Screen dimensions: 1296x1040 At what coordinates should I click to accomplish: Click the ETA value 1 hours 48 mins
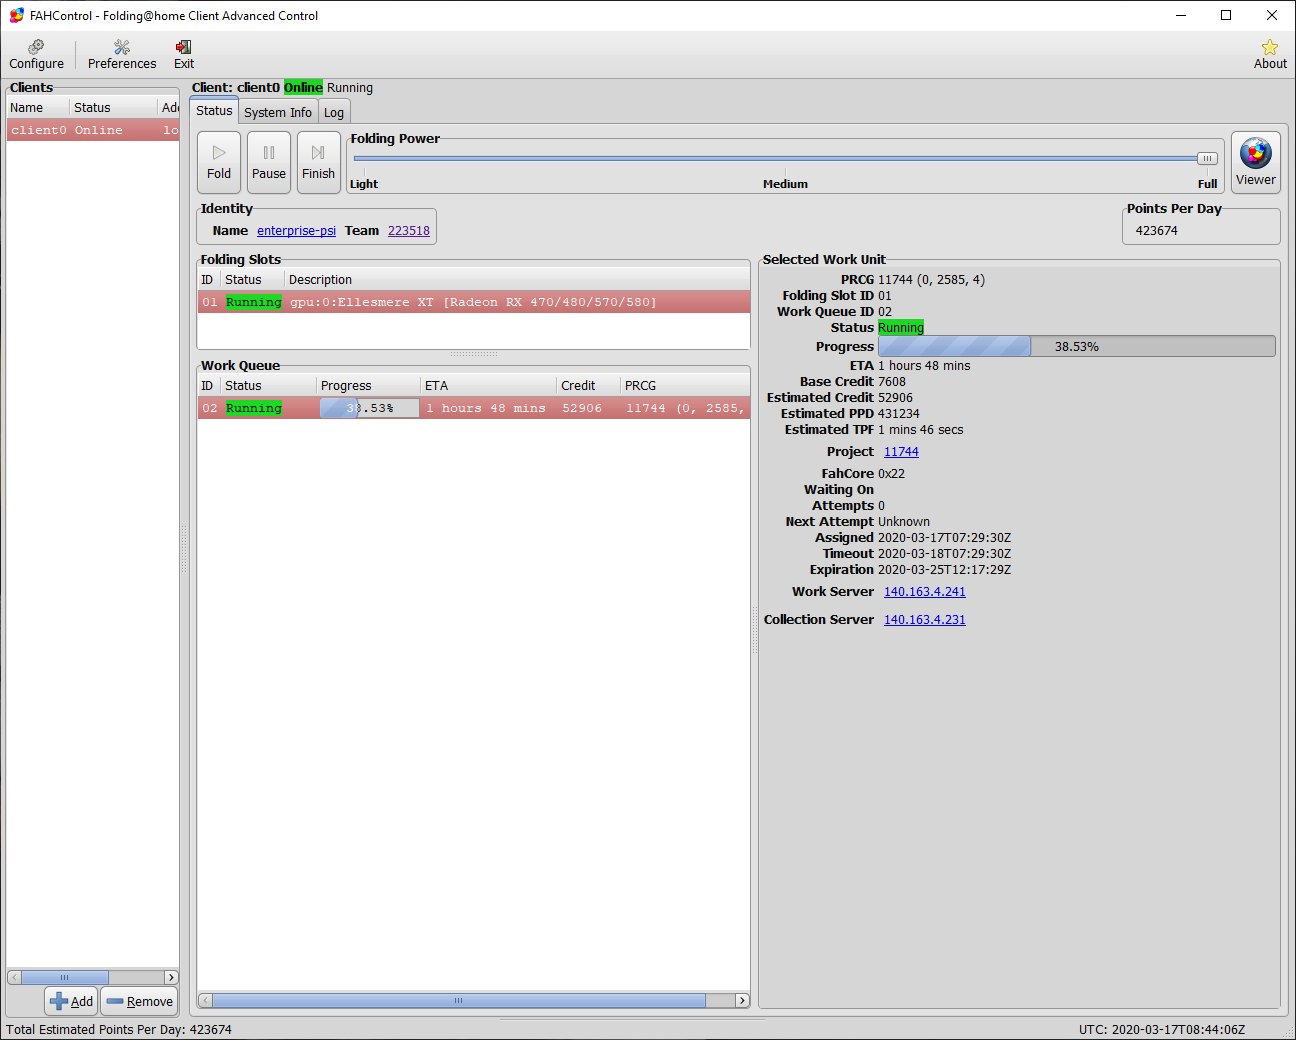point(924,366)
